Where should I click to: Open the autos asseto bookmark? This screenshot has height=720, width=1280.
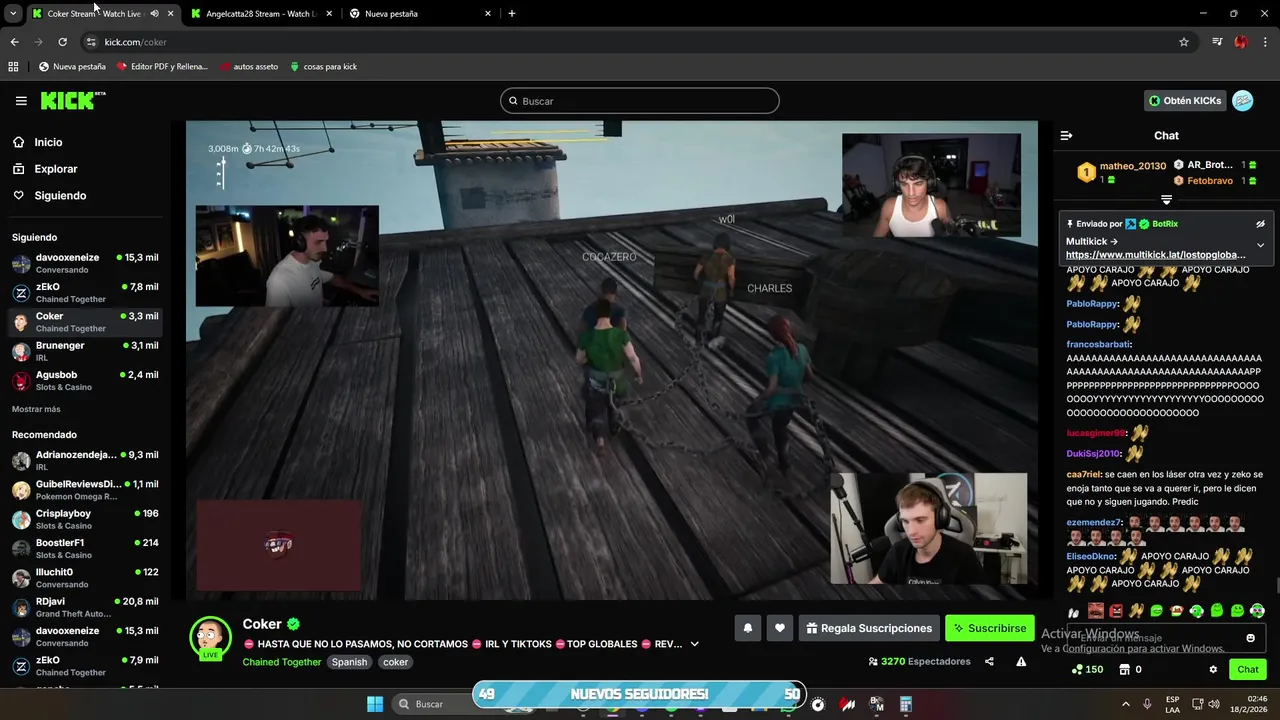(249, 67)
